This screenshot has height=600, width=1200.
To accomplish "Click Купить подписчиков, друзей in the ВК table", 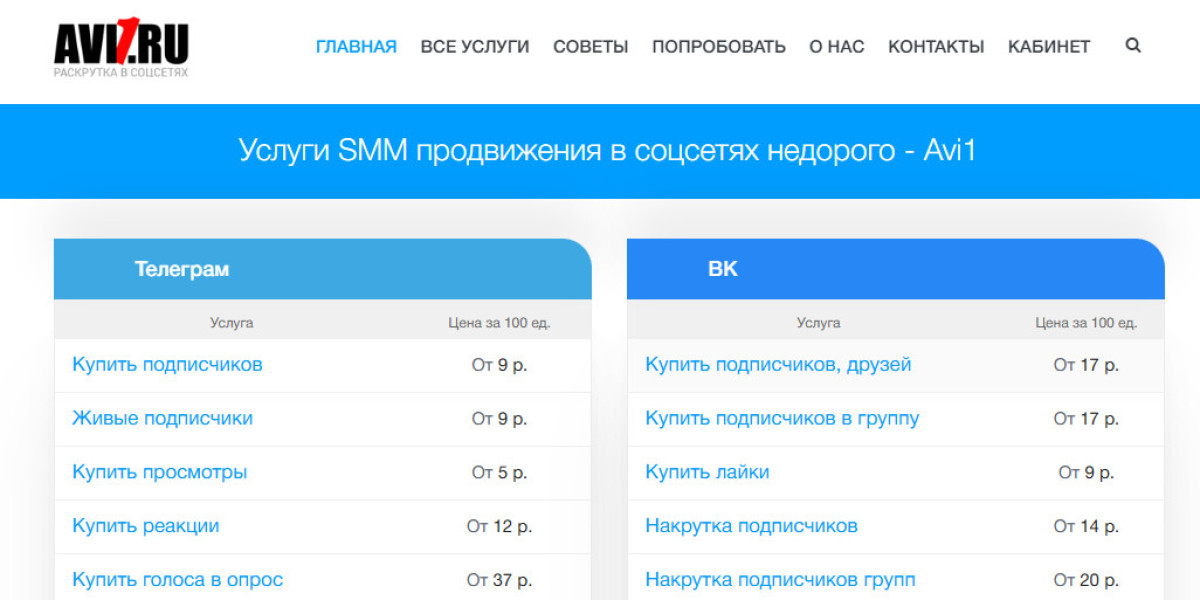I will coord(778,365).
